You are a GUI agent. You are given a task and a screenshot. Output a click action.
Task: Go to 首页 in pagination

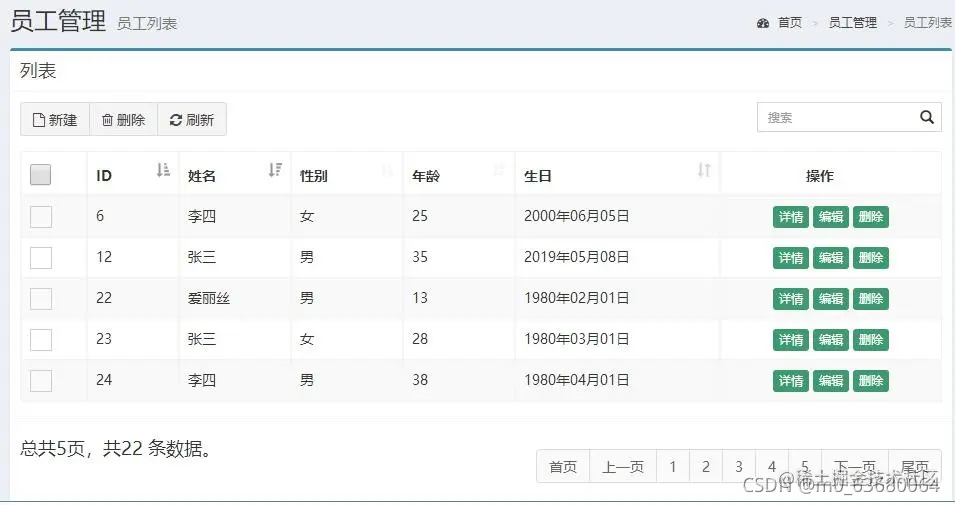(x=563, y=467)
